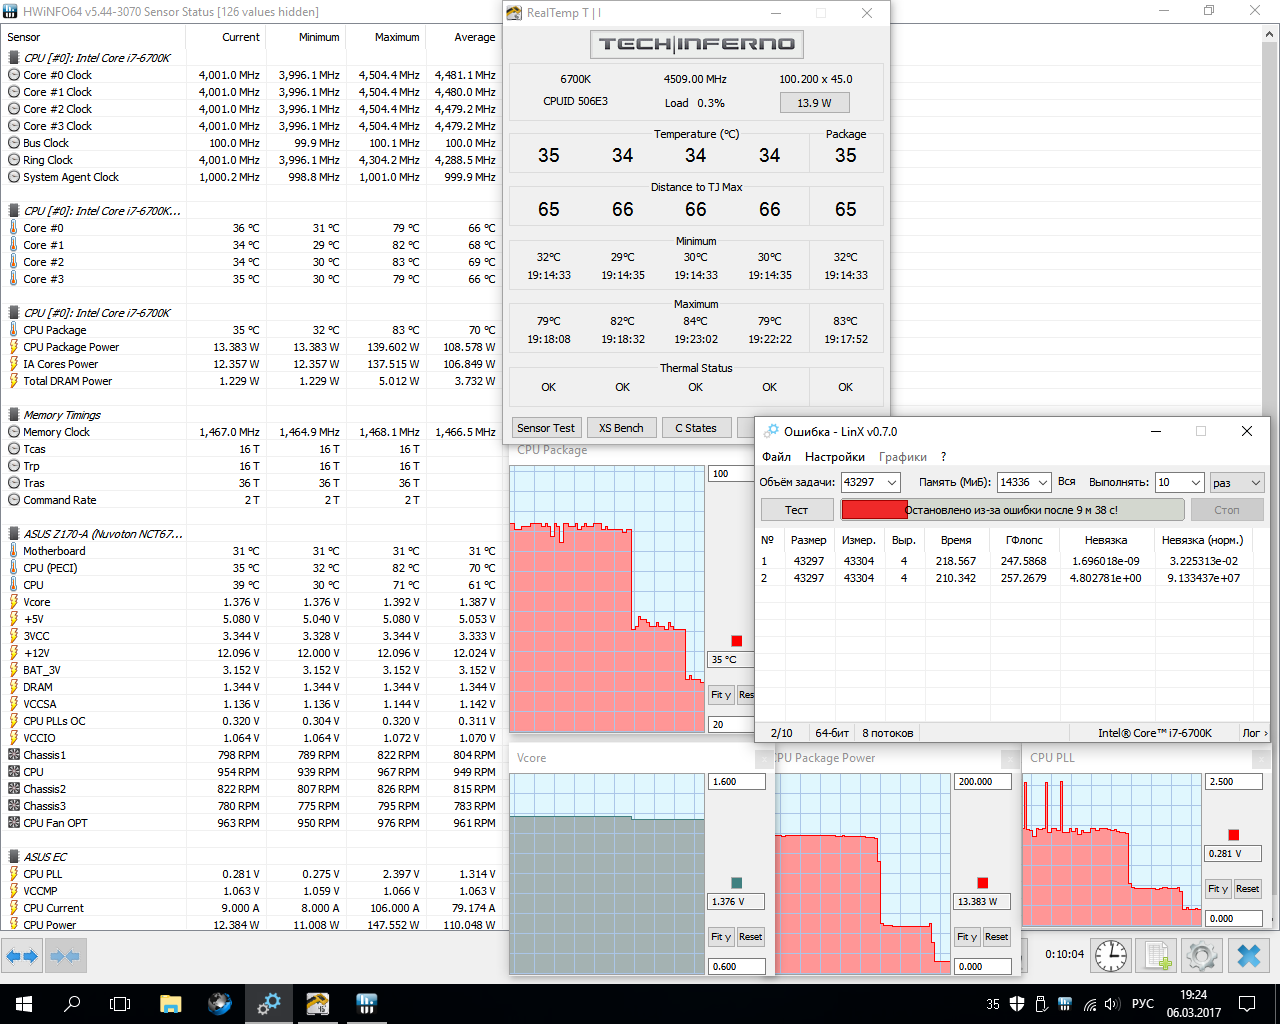Image resolution: width=1280 pixels, height=1024 pixels.
Task: Click the blue expand-columns arrows in HWiNFO toolbar
Action: coord(22,956)
